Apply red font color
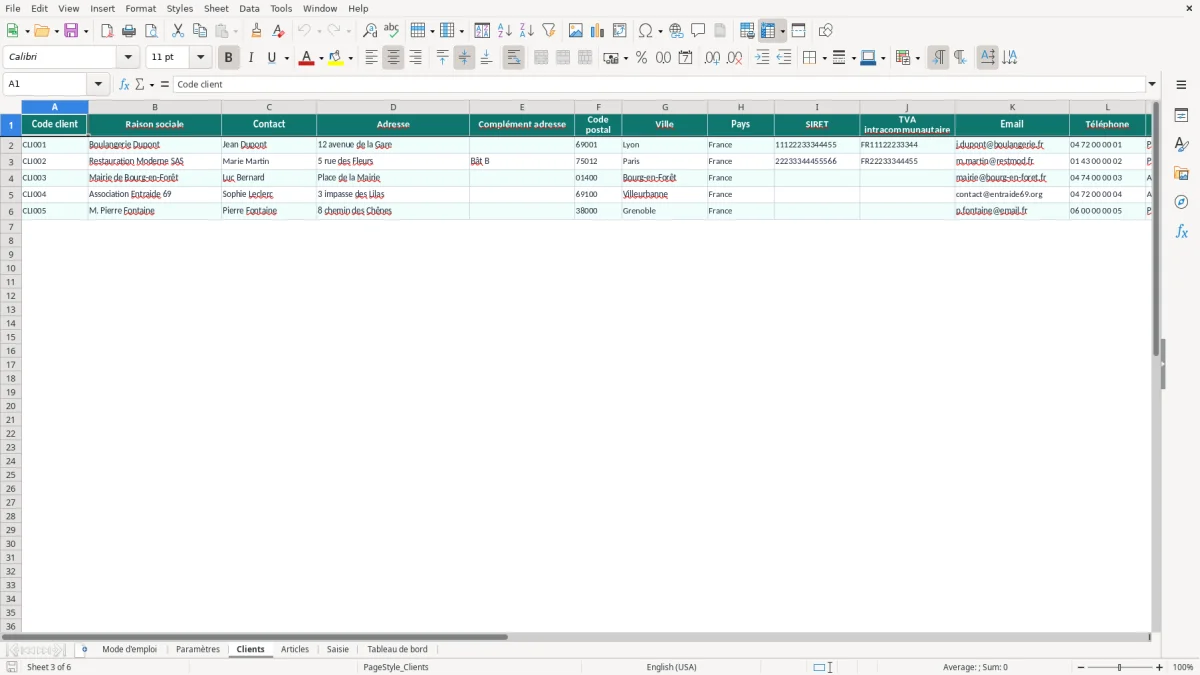Screen dimensions: 1200x675 coord(306,58)
